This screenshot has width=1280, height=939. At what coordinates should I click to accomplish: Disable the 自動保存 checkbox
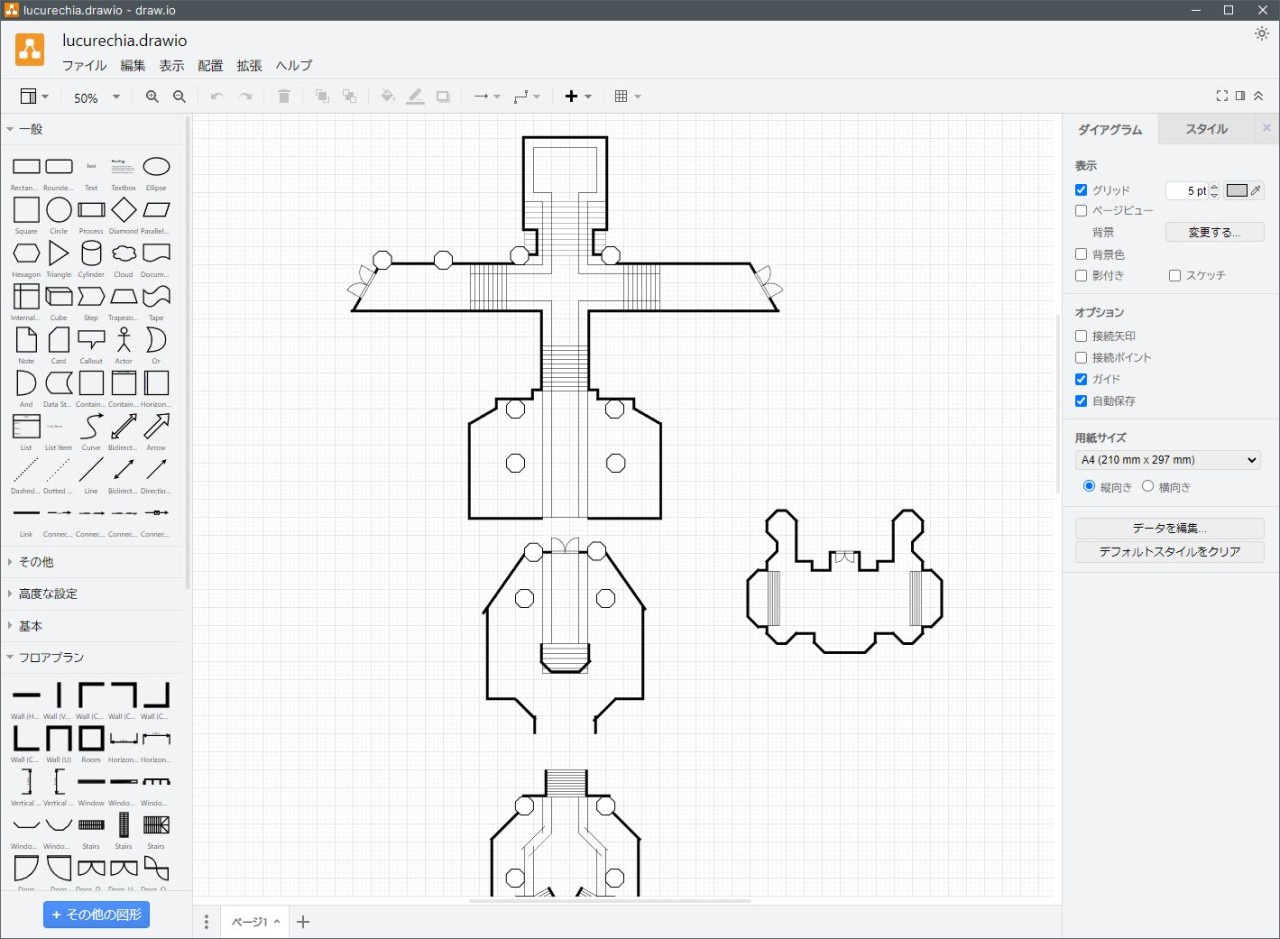point(1081,401)
